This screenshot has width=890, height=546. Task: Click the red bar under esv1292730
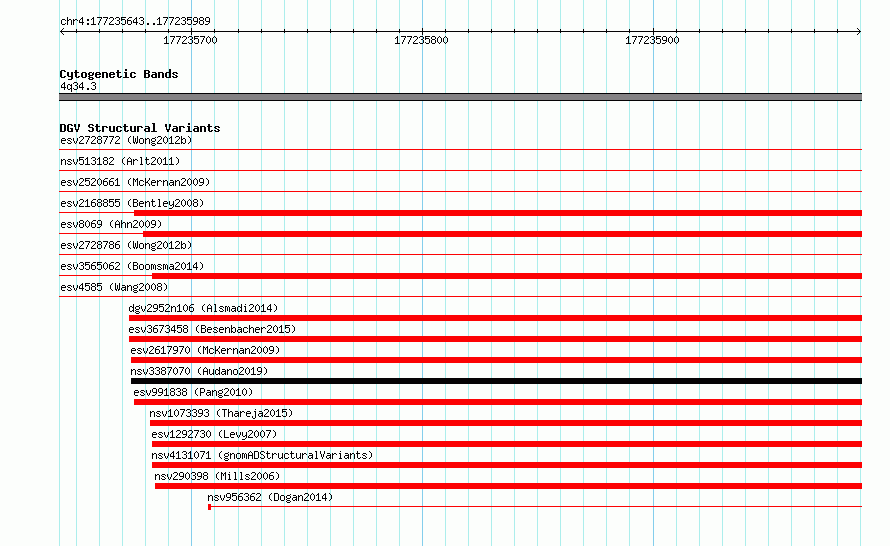click(507, 444)
